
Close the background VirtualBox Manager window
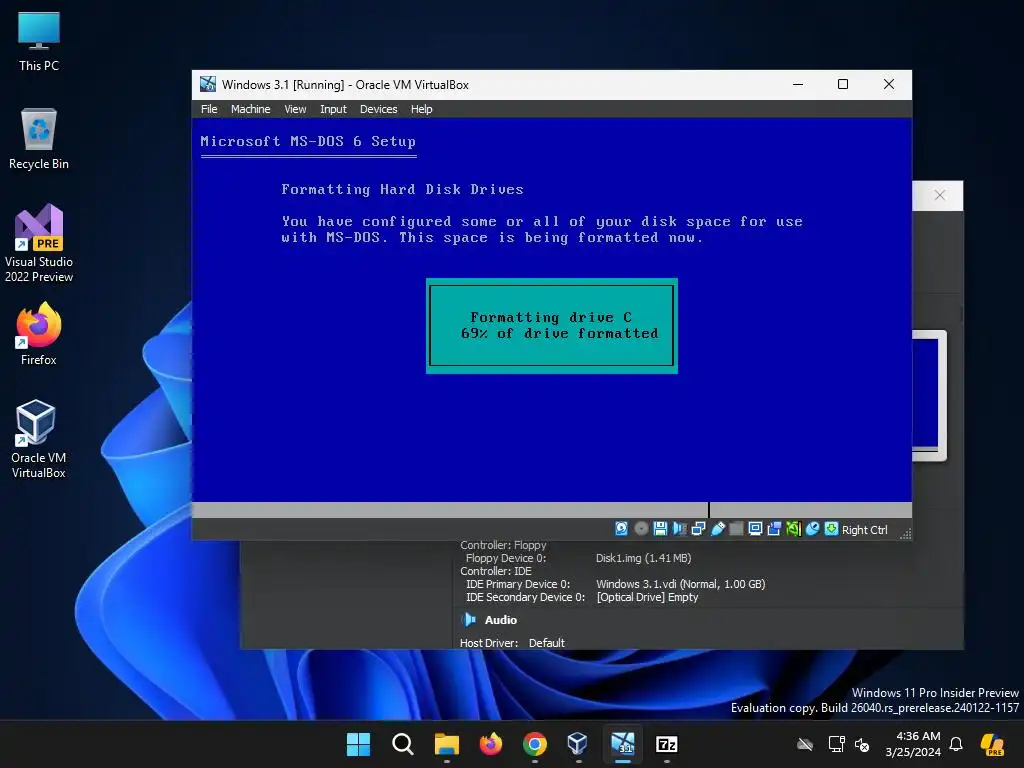pyautogui.click(x=940, y=195)
